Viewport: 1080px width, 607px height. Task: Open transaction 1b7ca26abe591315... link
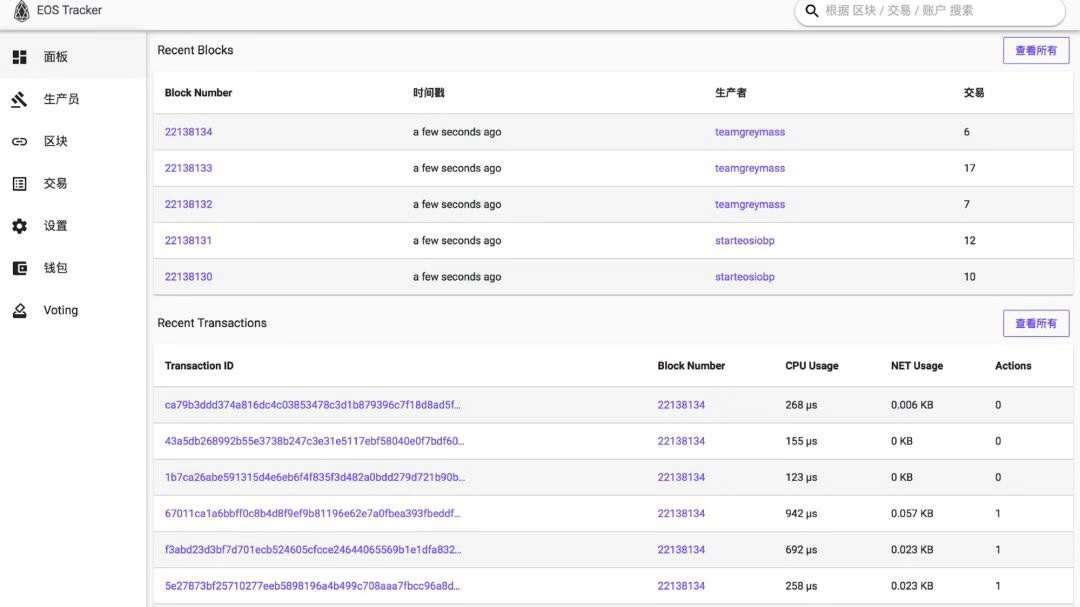tap(315, 477)
